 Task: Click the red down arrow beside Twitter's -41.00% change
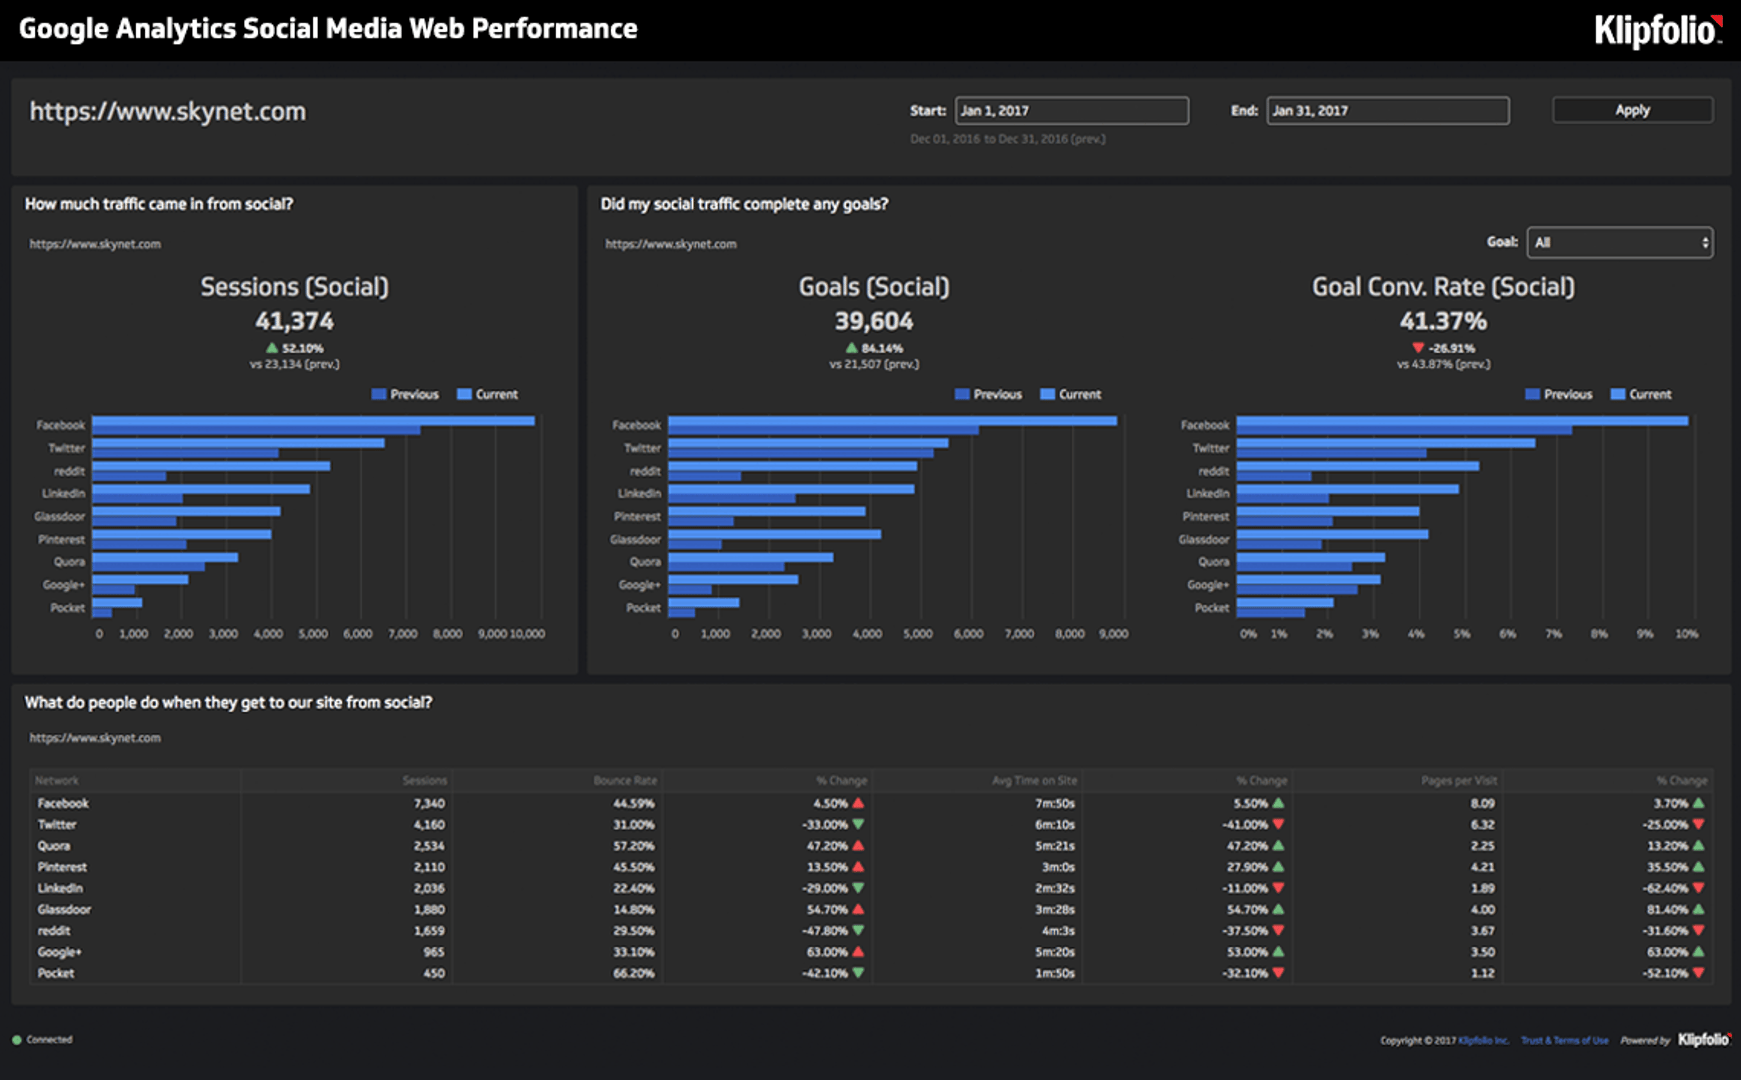[x=1278, y=825]
